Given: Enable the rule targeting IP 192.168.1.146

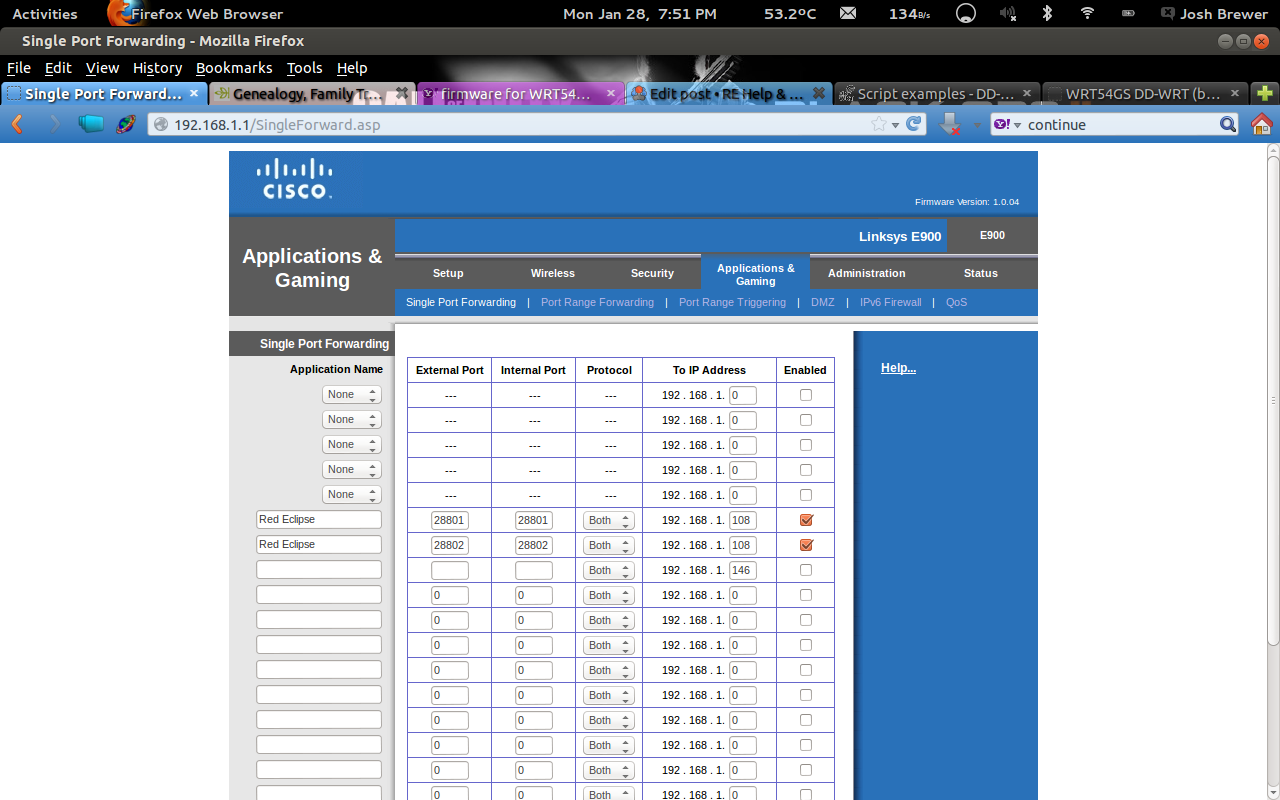Looking at the screenshot, I should point(806,570).
